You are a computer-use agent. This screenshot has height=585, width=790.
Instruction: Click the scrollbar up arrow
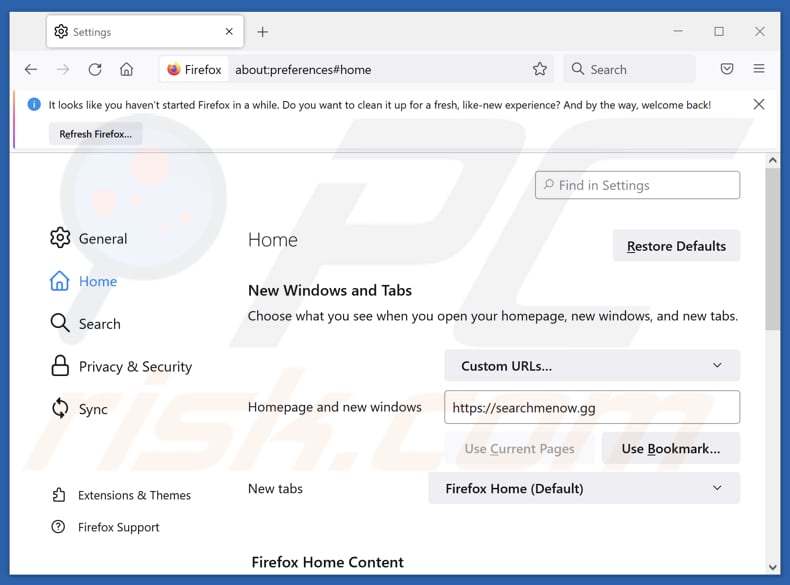tap(772, 160)
